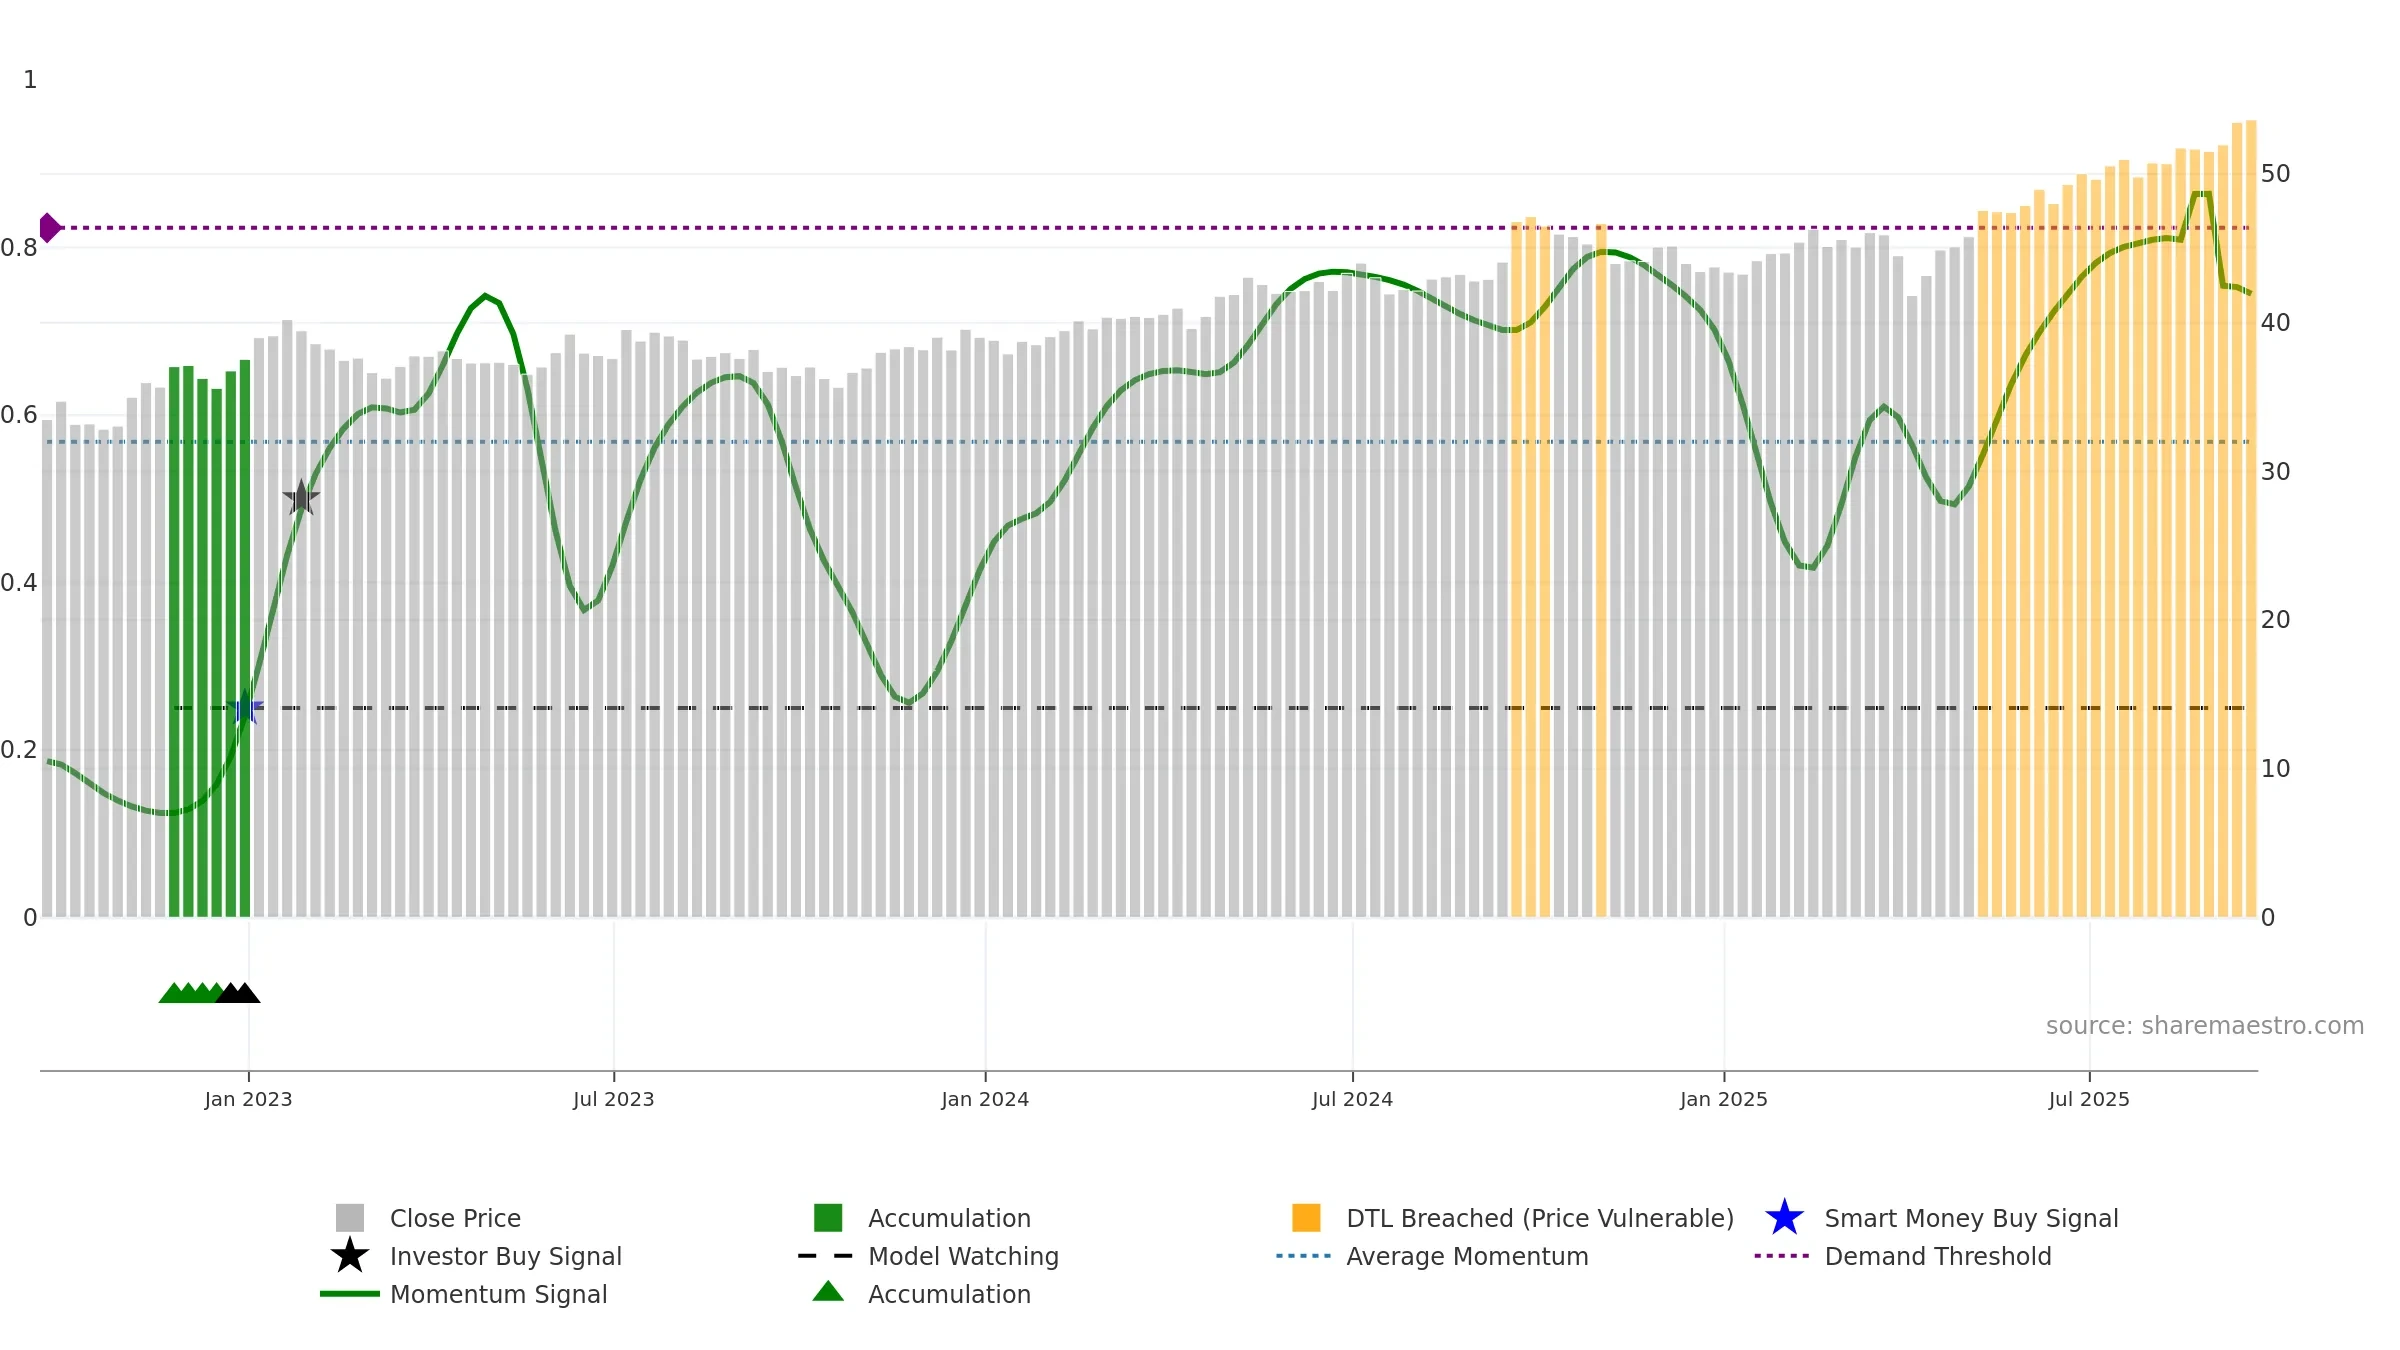Screen dimensions: 2400x1350
Task: Click the orange DTL Breached legend swatch
Action: pyautogui.click(x=1306, y=1218)
